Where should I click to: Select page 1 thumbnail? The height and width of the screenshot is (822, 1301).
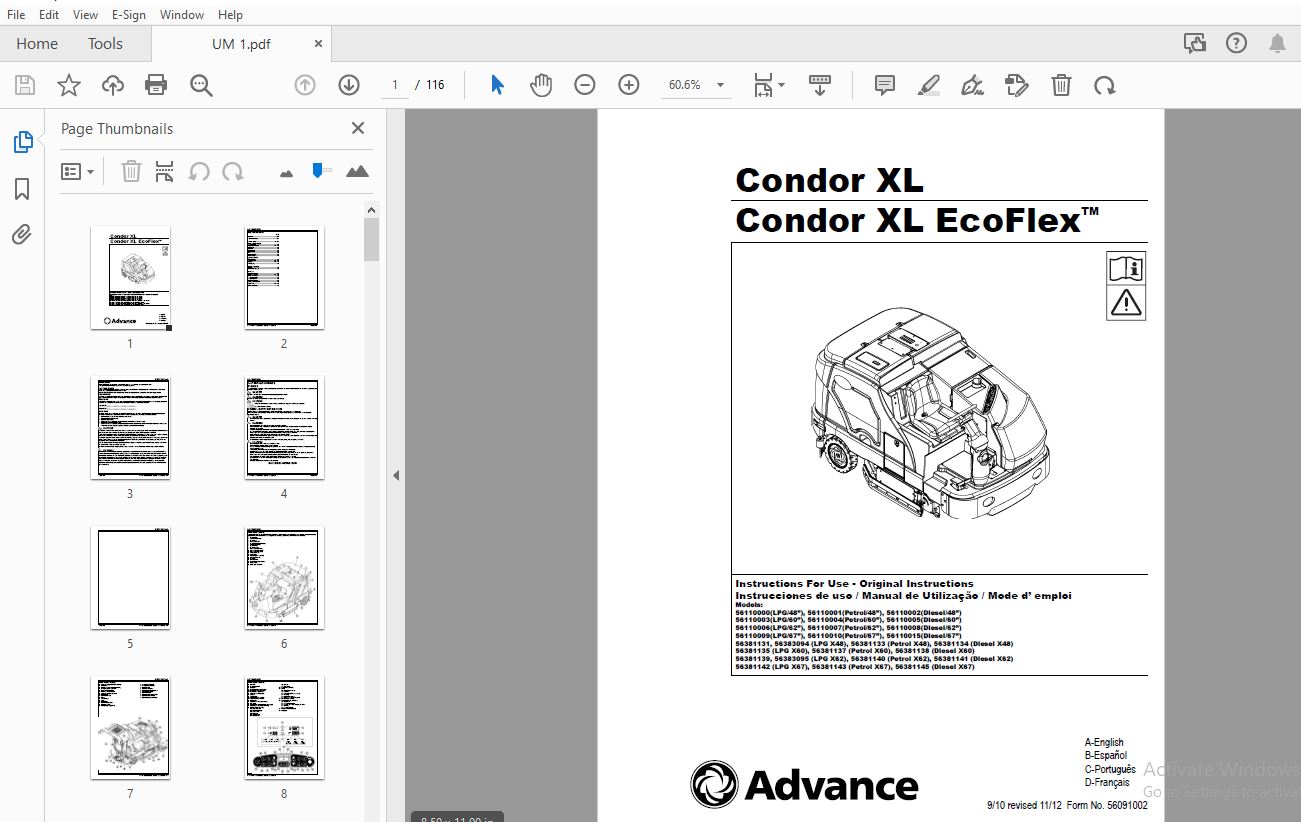pyautogui.click(x=130, y=278)
